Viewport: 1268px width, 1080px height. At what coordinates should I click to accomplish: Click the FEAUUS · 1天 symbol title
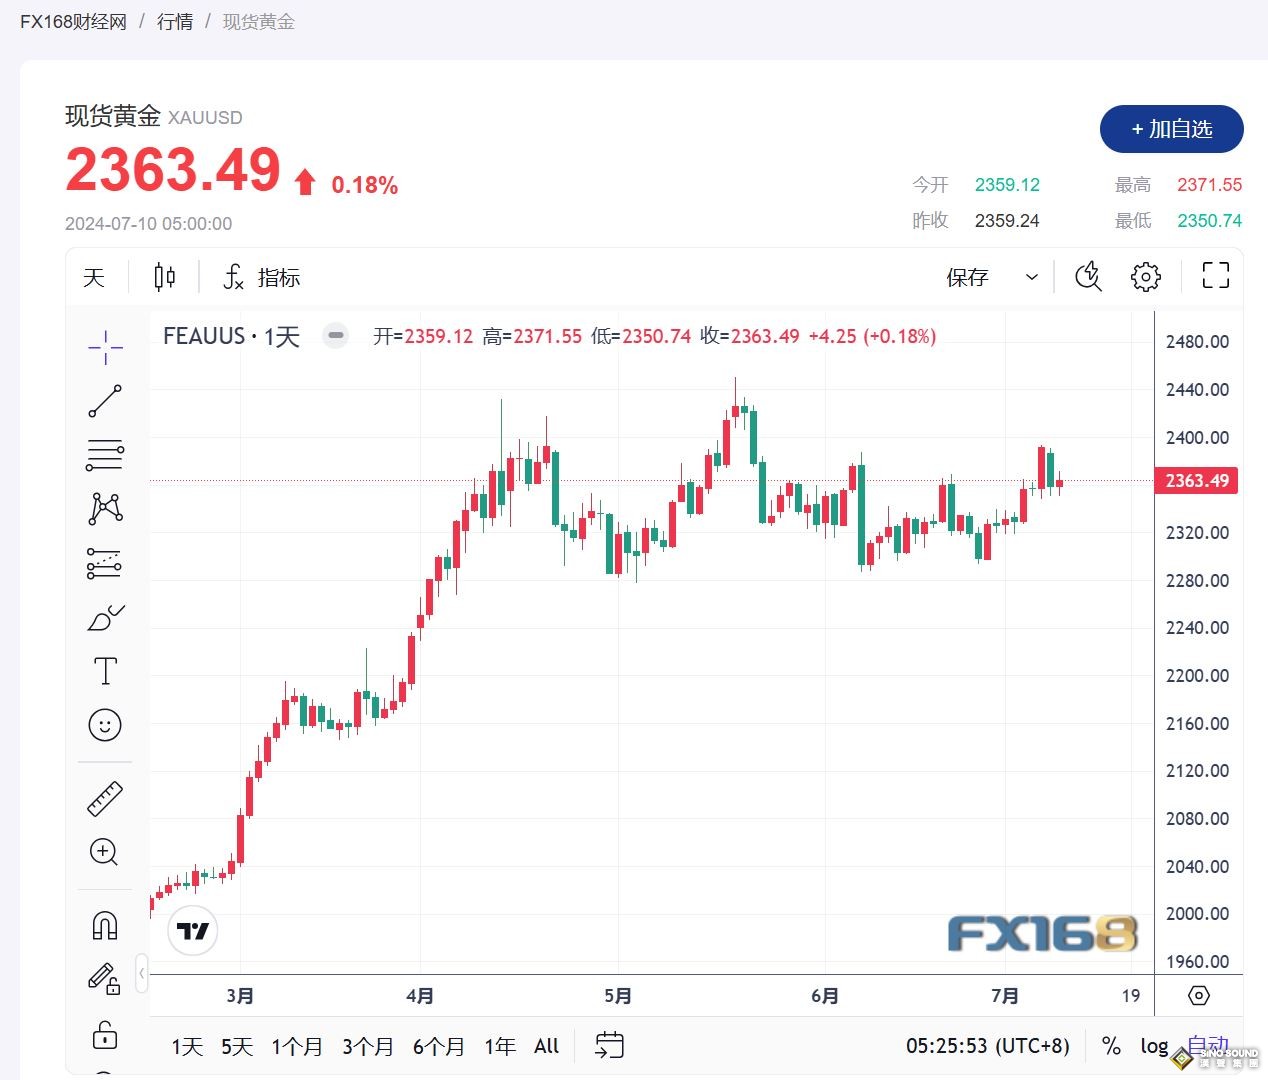[231, 336]
